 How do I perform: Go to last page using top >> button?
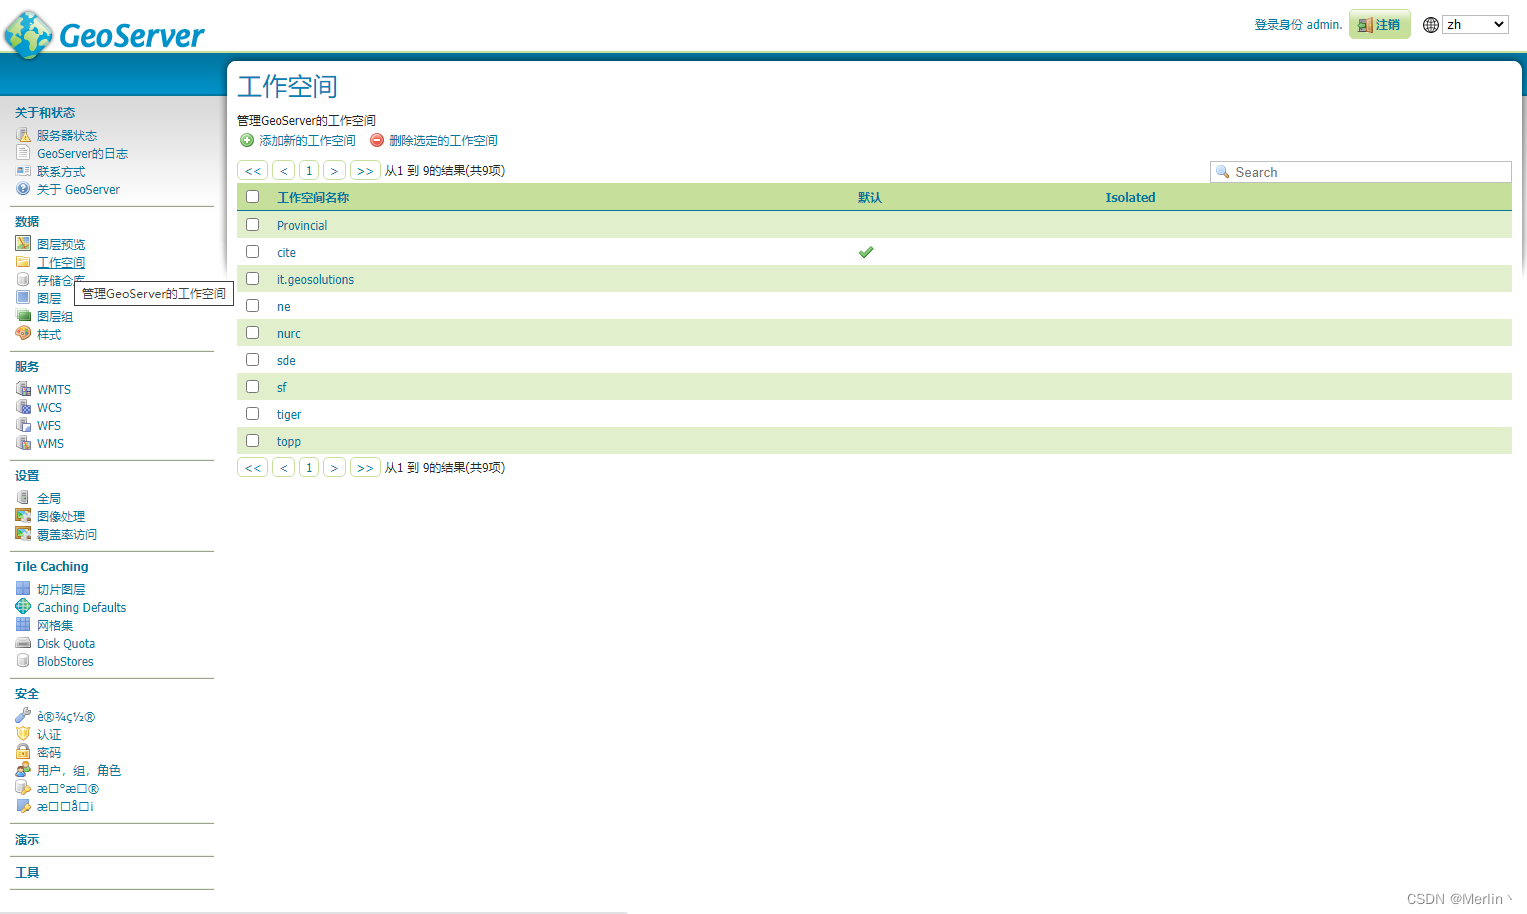click(365, 171)
